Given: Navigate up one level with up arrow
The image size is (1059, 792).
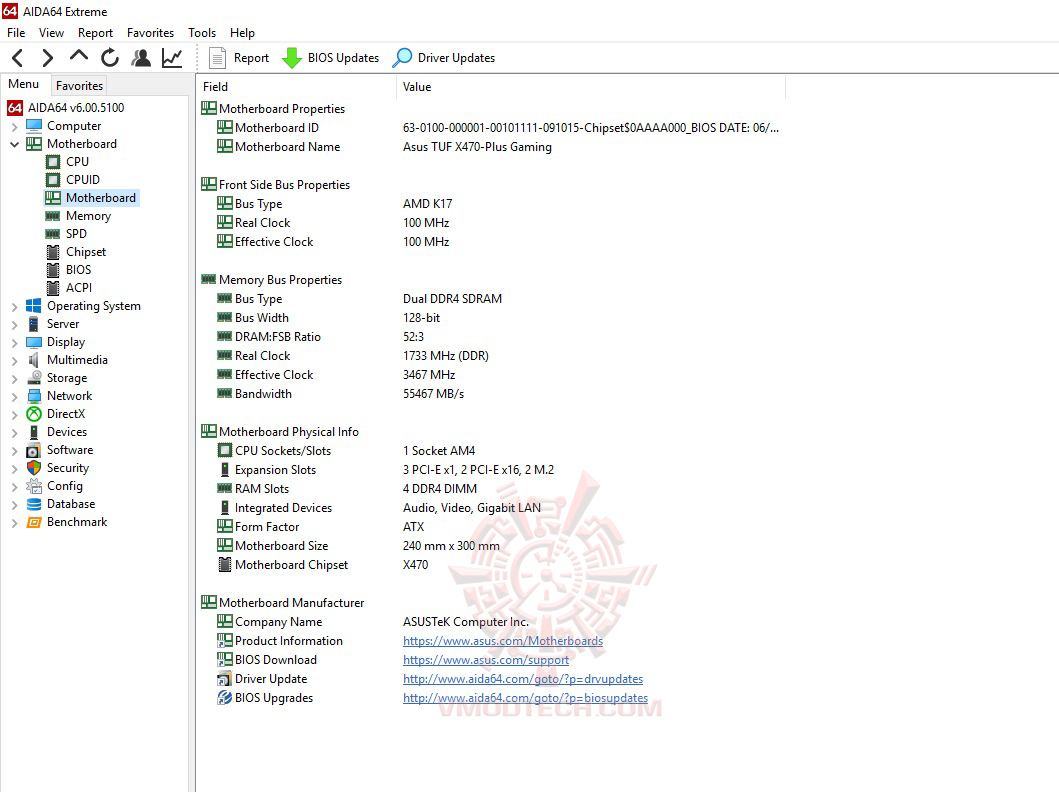Looking at the screenshot, I should pyautogui.click(x=78, y=57).
